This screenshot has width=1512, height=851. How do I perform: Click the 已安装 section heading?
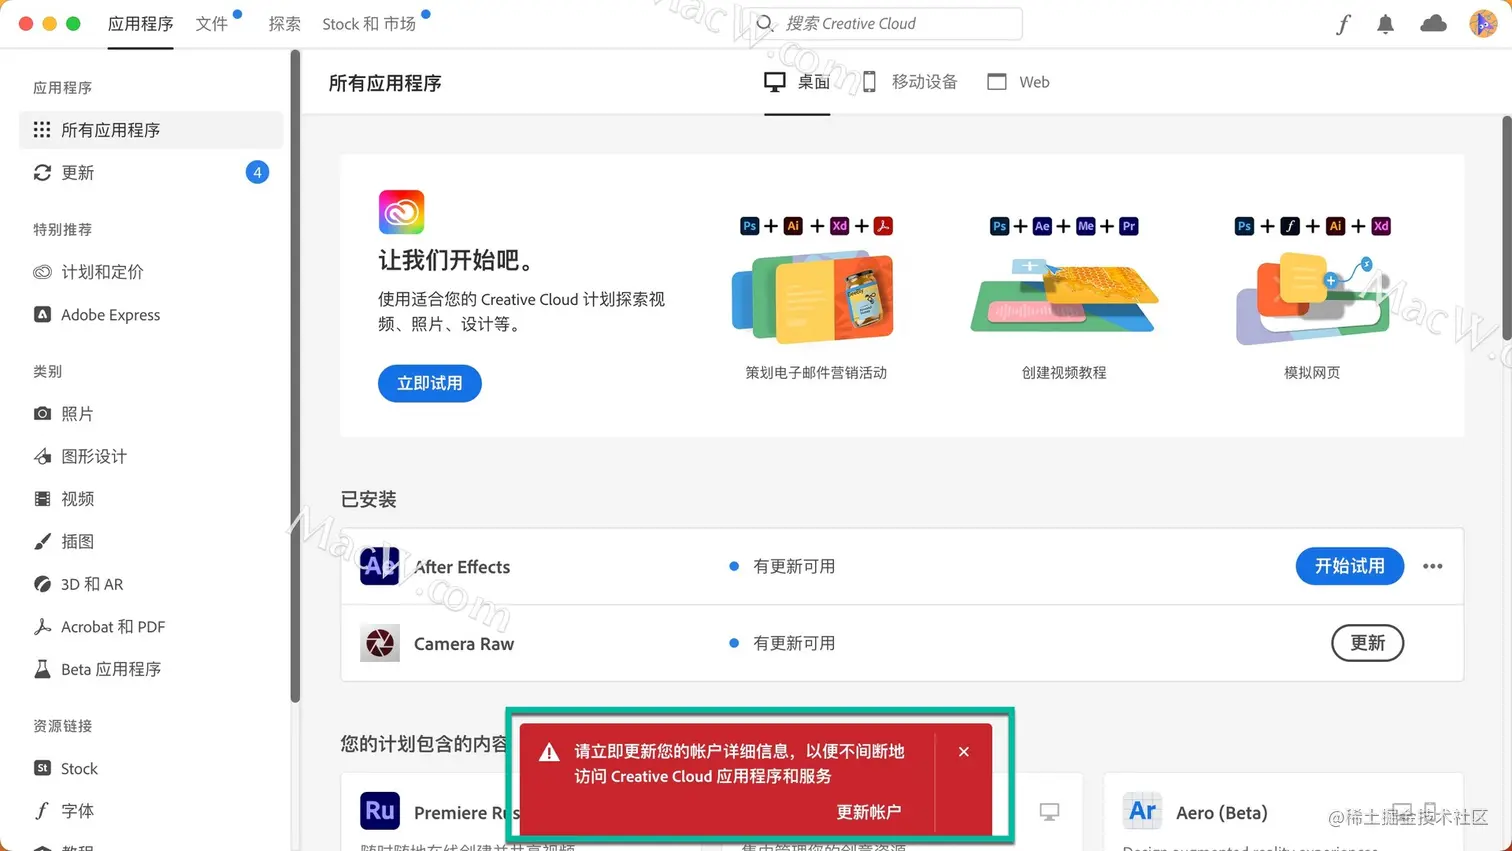click(x=369, y=499)
